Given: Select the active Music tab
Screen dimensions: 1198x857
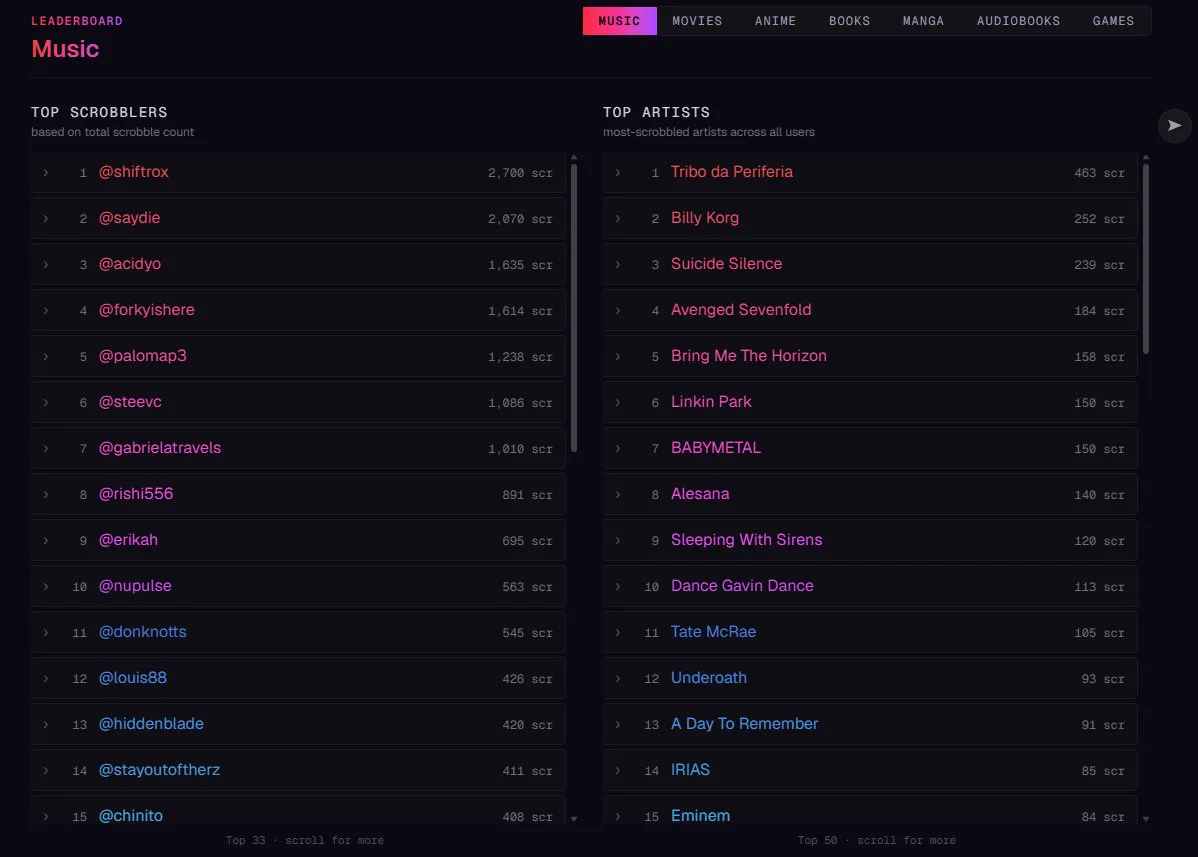Looking at the screenshot, I should tap(620, 21).
